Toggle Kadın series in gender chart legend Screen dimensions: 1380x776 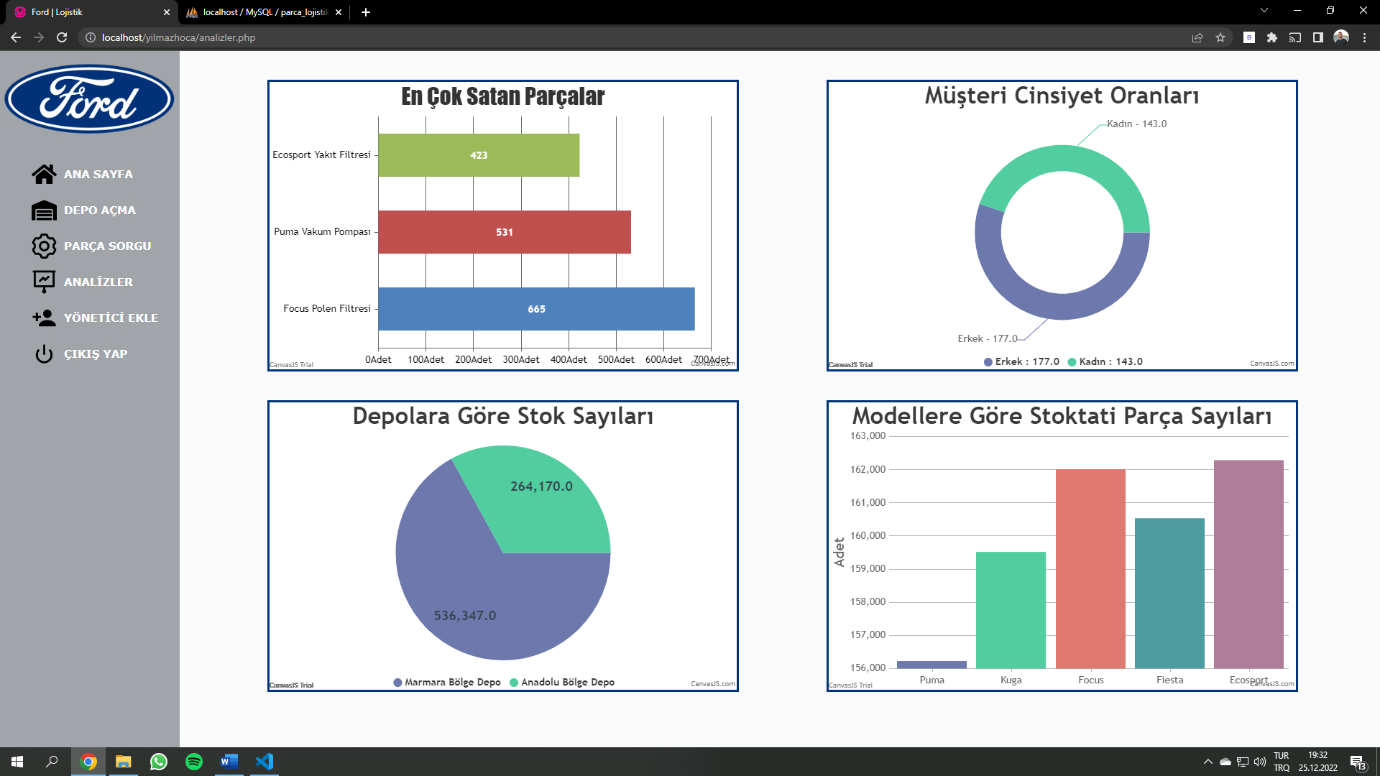coord(1105,362)
